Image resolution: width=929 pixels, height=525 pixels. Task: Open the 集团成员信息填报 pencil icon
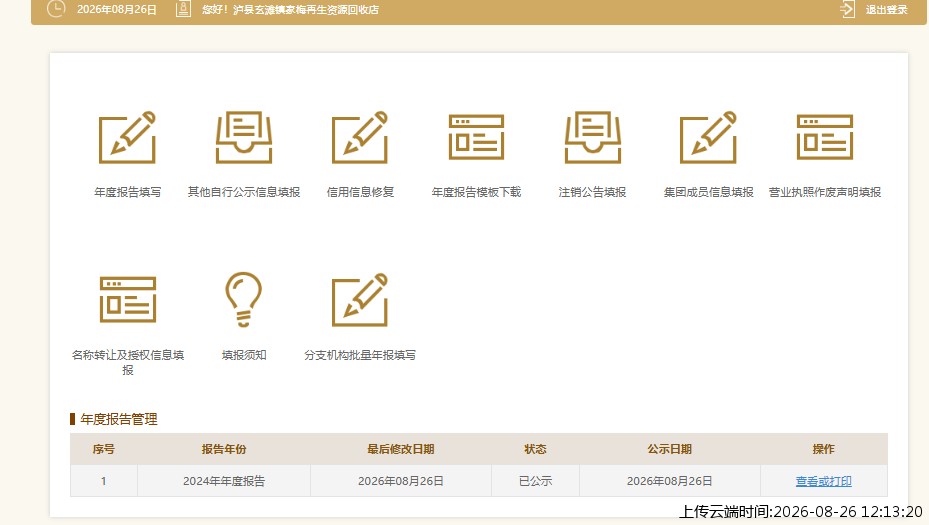point(709,137)
